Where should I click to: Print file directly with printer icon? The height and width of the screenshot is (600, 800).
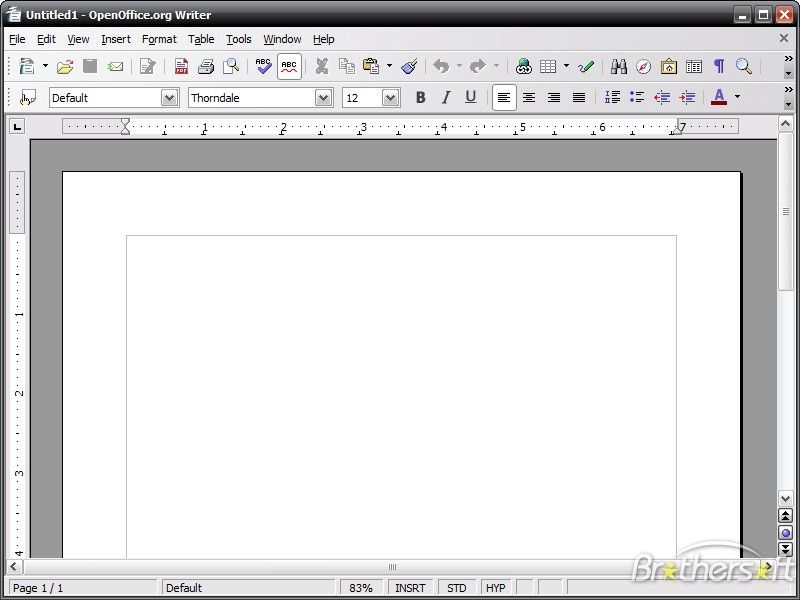[206, 66]
